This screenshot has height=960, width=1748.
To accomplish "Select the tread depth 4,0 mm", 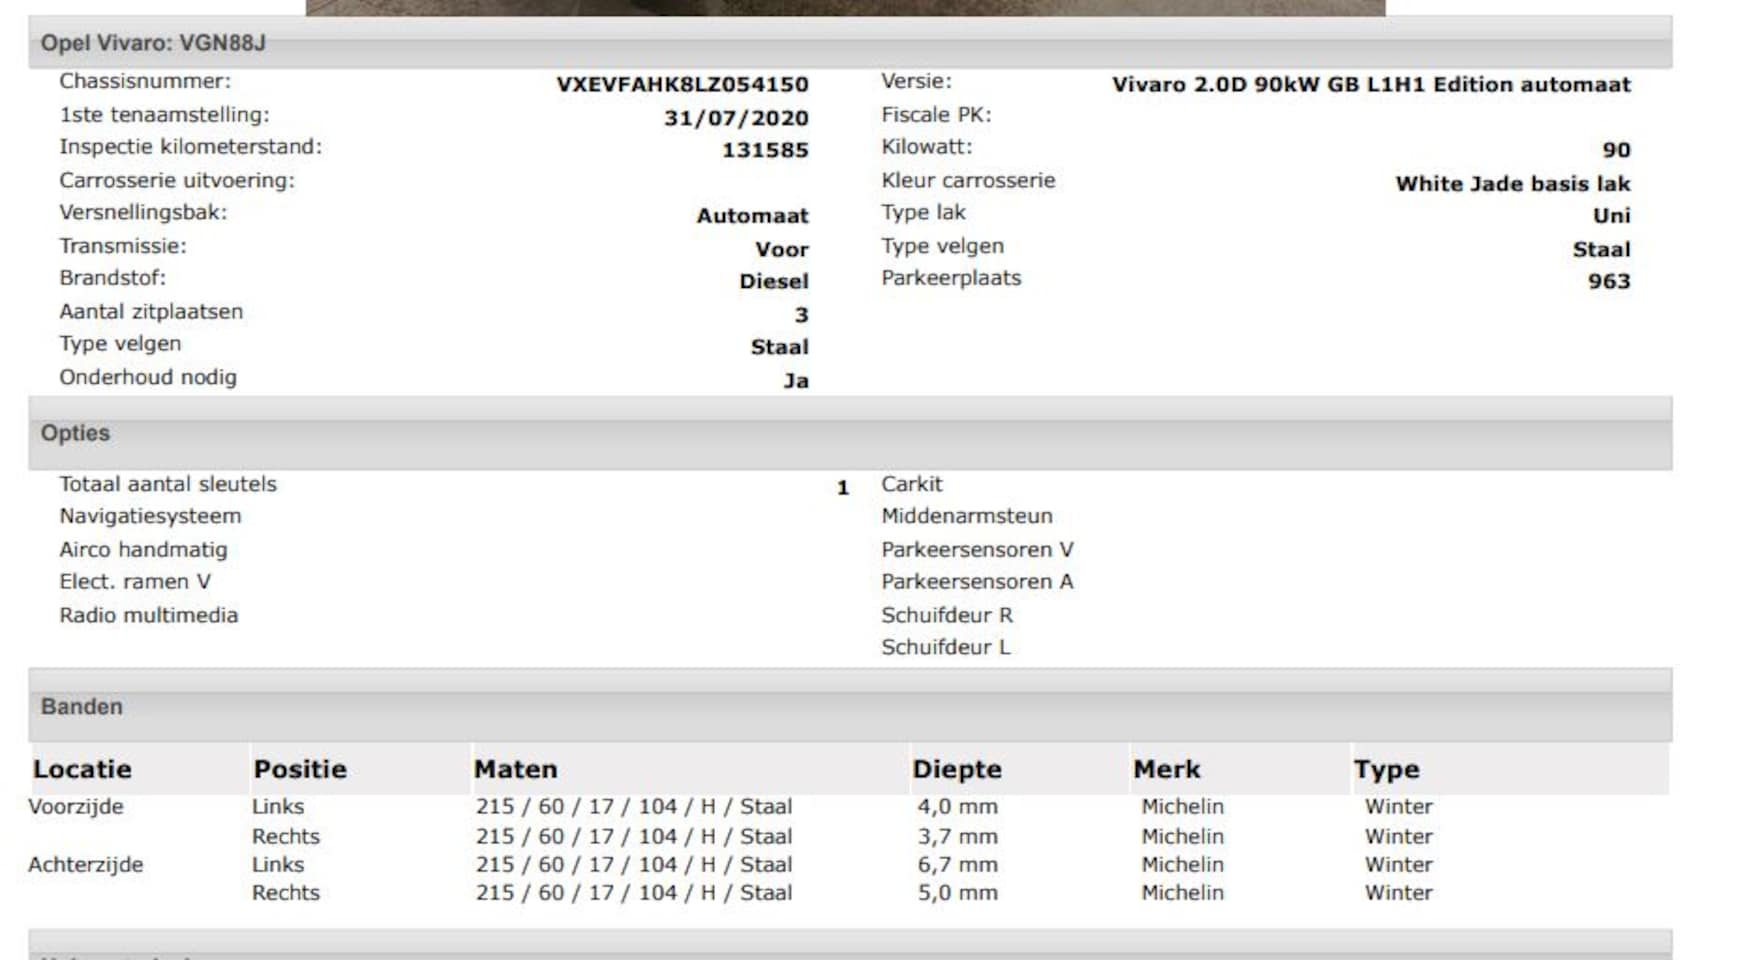I will [x=957, y=806].
